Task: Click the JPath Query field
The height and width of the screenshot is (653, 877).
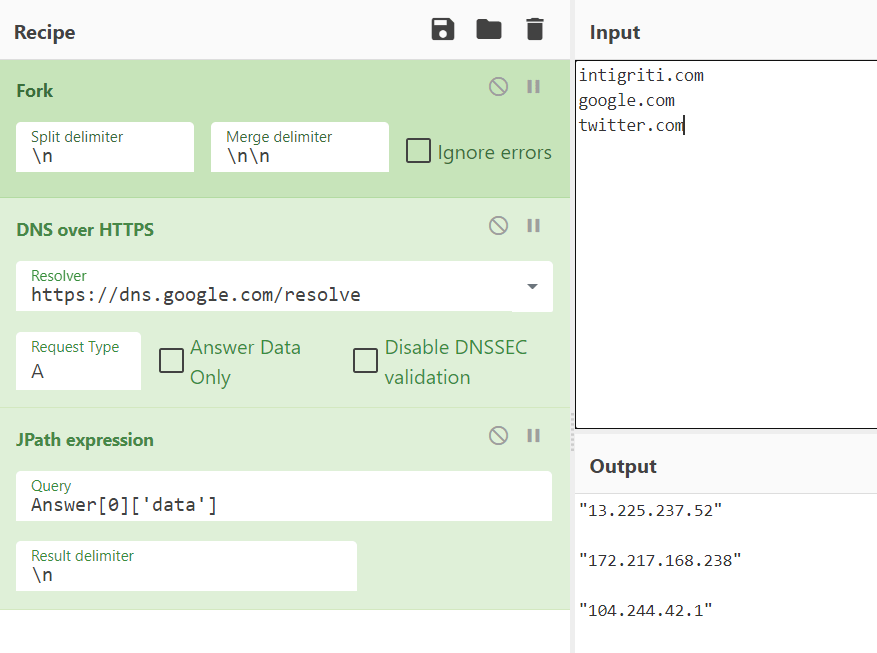Action: click(x=284, y=496)
